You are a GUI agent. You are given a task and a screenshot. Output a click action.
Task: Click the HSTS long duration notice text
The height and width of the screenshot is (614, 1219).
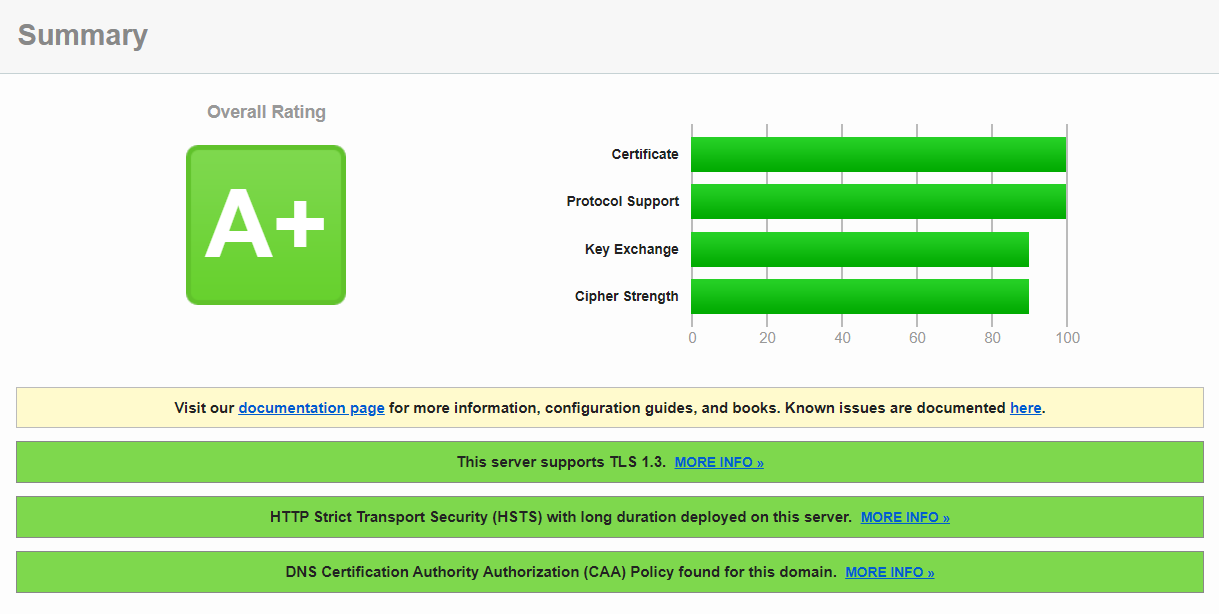click(x=561, y=518)
